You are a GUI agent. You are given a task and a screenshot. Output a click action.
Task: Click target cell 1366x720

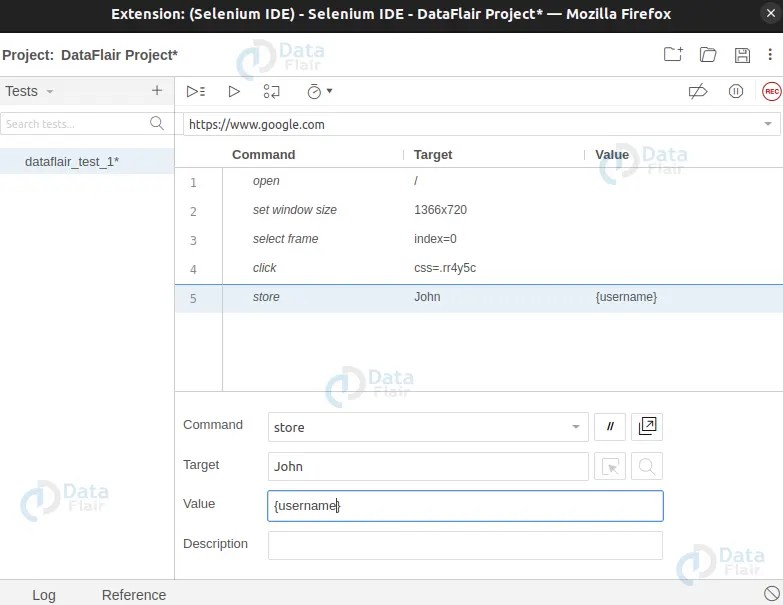coord(440,210)
